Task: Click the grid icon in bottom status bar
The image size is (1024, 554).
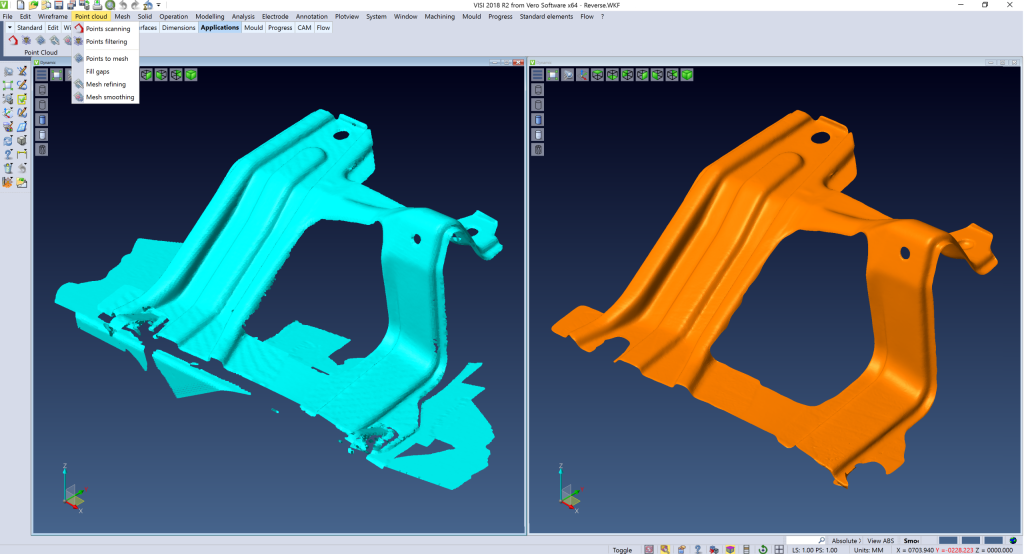Action: coord(778,549)
